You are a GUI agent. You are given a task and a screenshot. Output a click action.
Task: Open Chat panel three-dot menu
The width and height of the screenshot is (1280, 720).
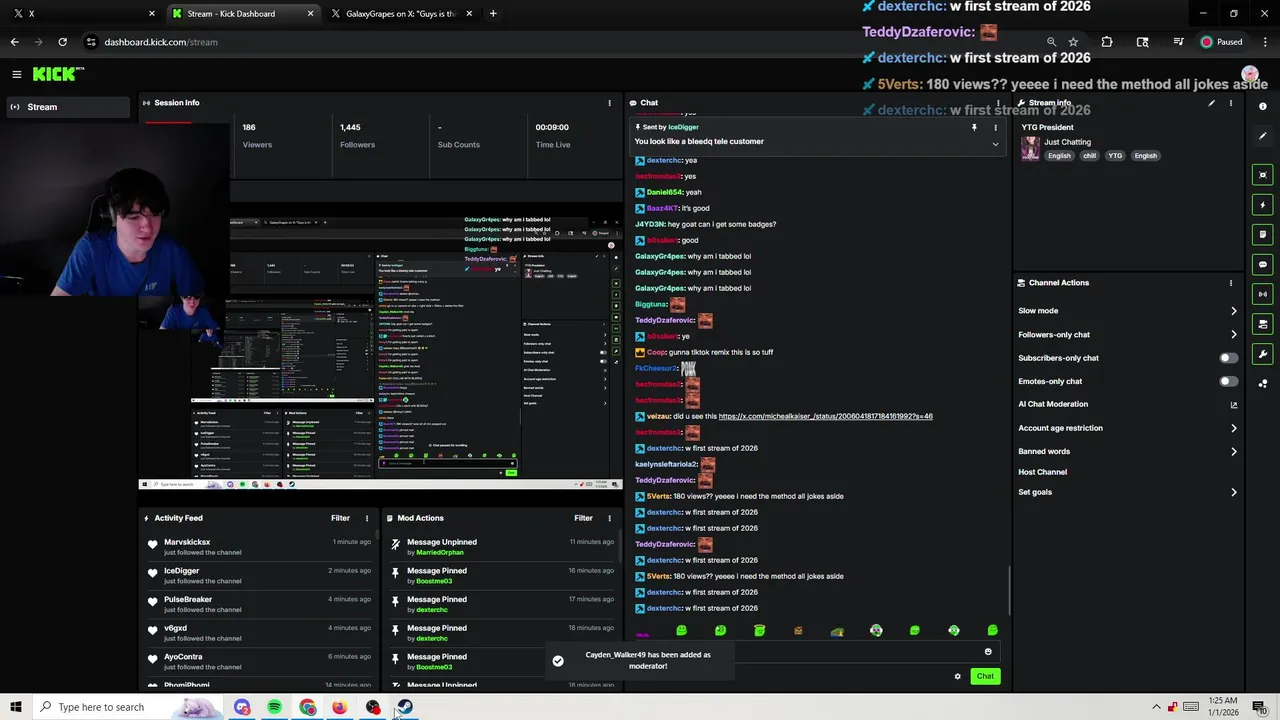point(998,103)
